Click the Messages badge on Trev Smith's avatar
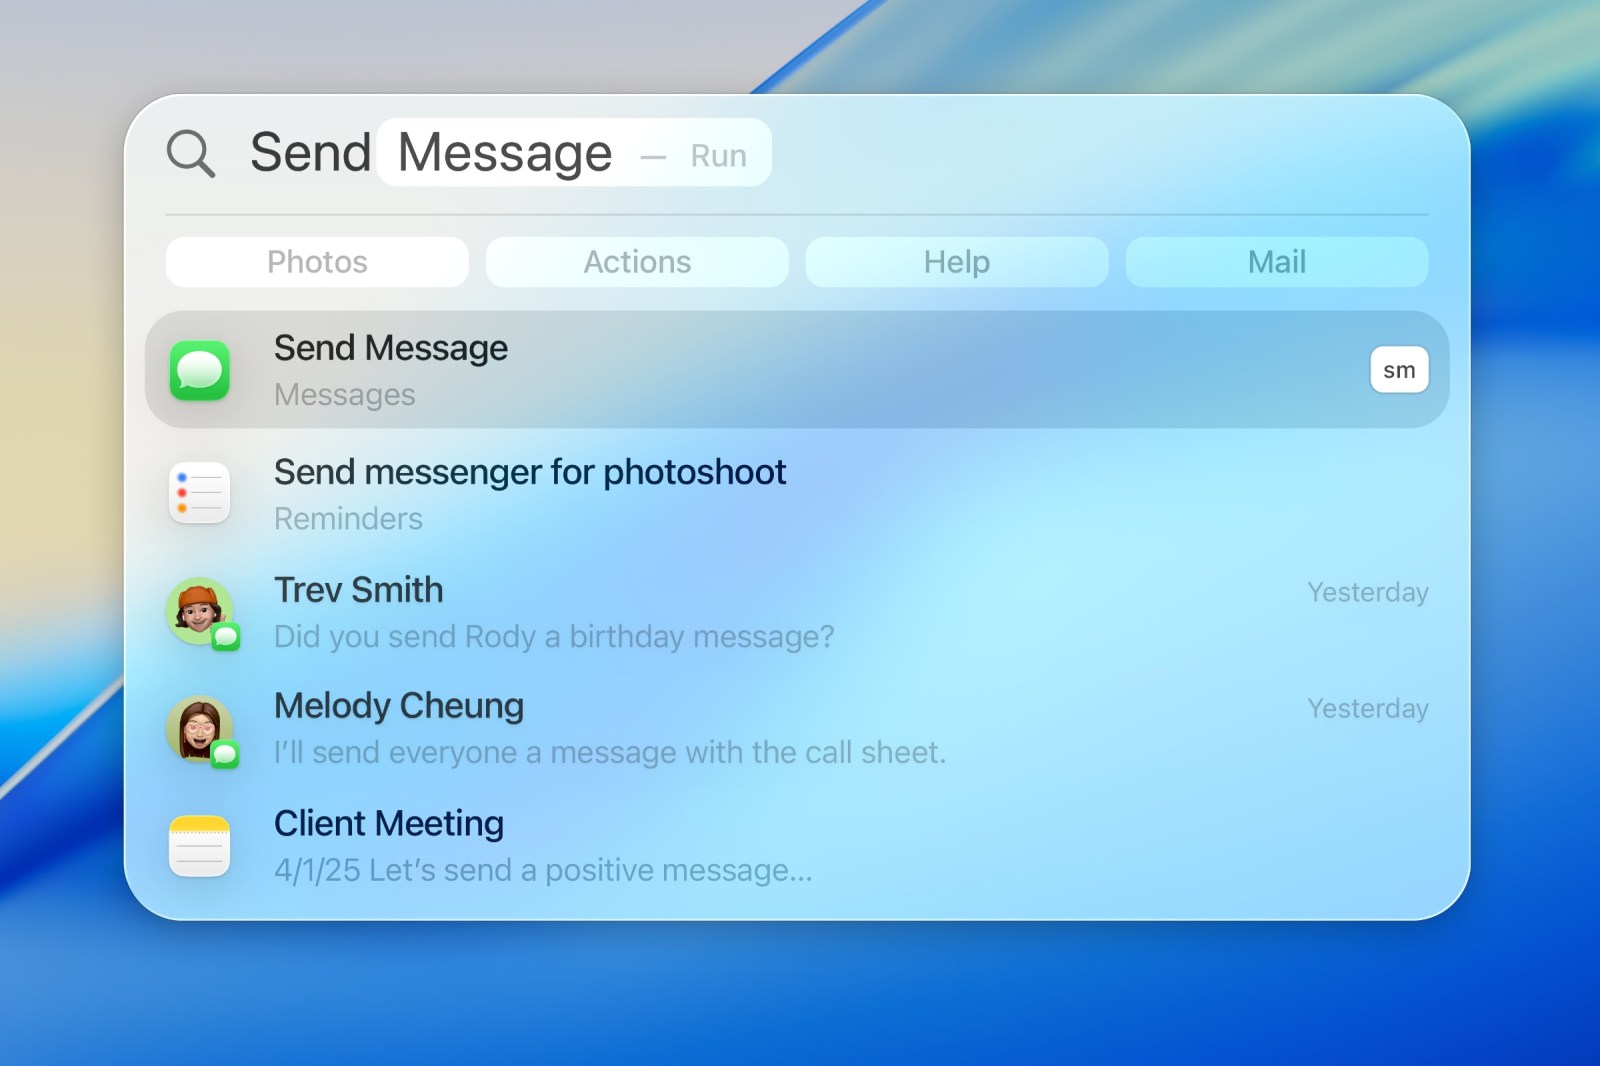The width and height of the screenshot is (1600, 1066). click(226, 637)
